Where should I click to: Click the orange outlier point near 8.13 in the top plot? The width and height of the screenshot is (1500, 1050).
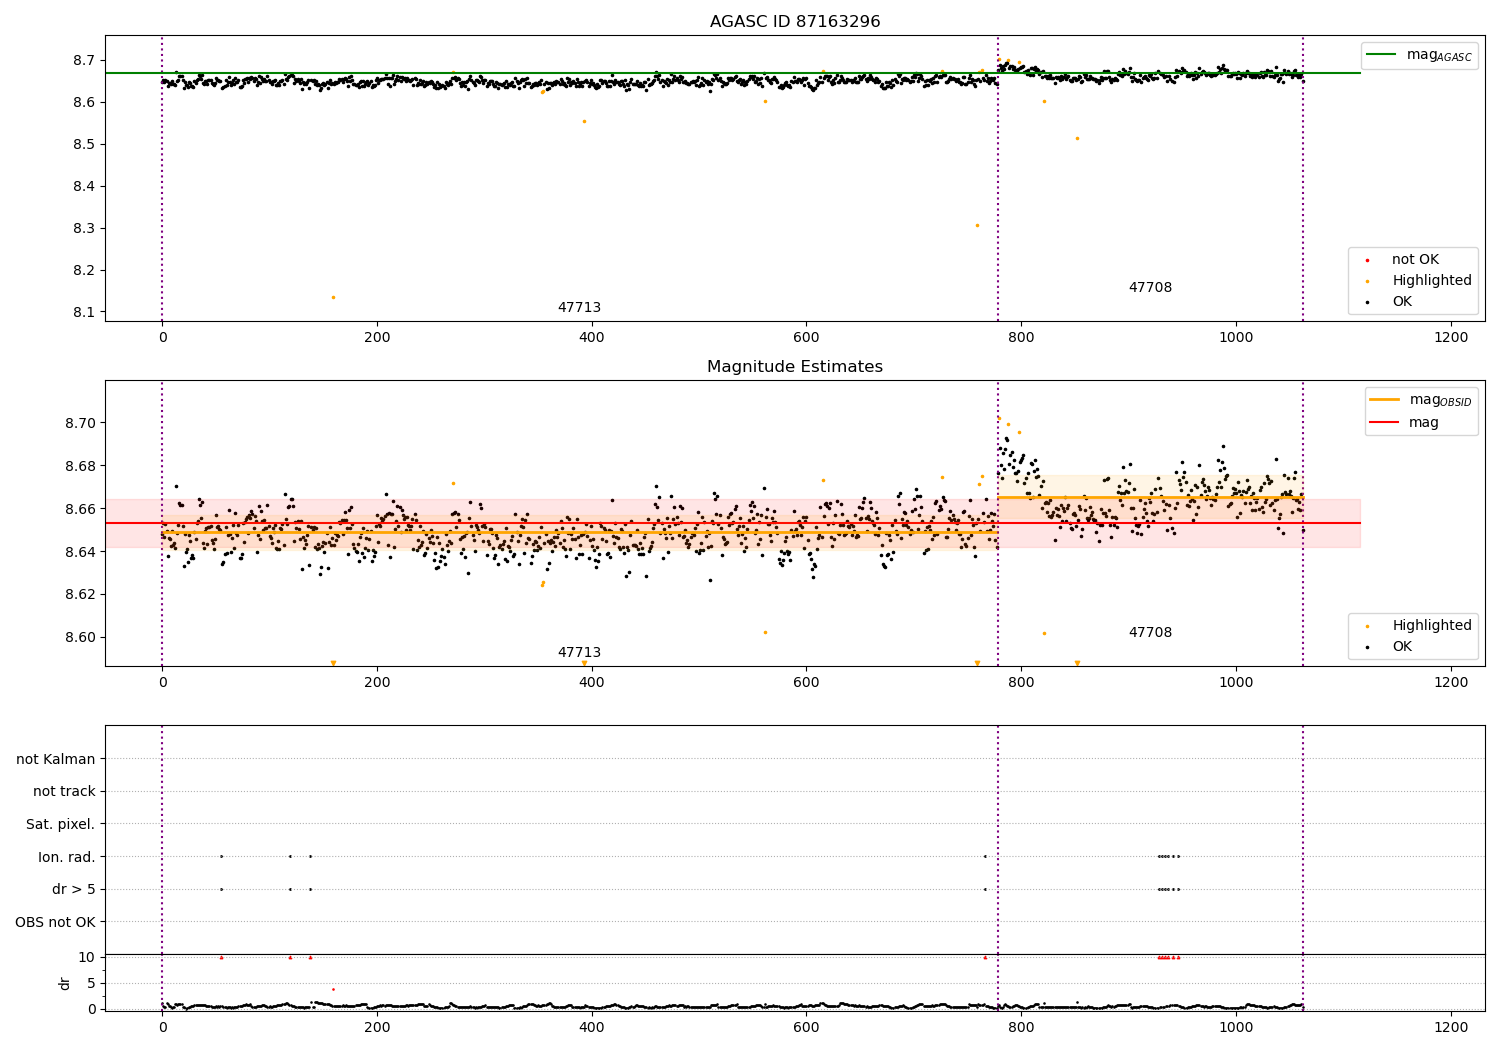coord(333,297)
